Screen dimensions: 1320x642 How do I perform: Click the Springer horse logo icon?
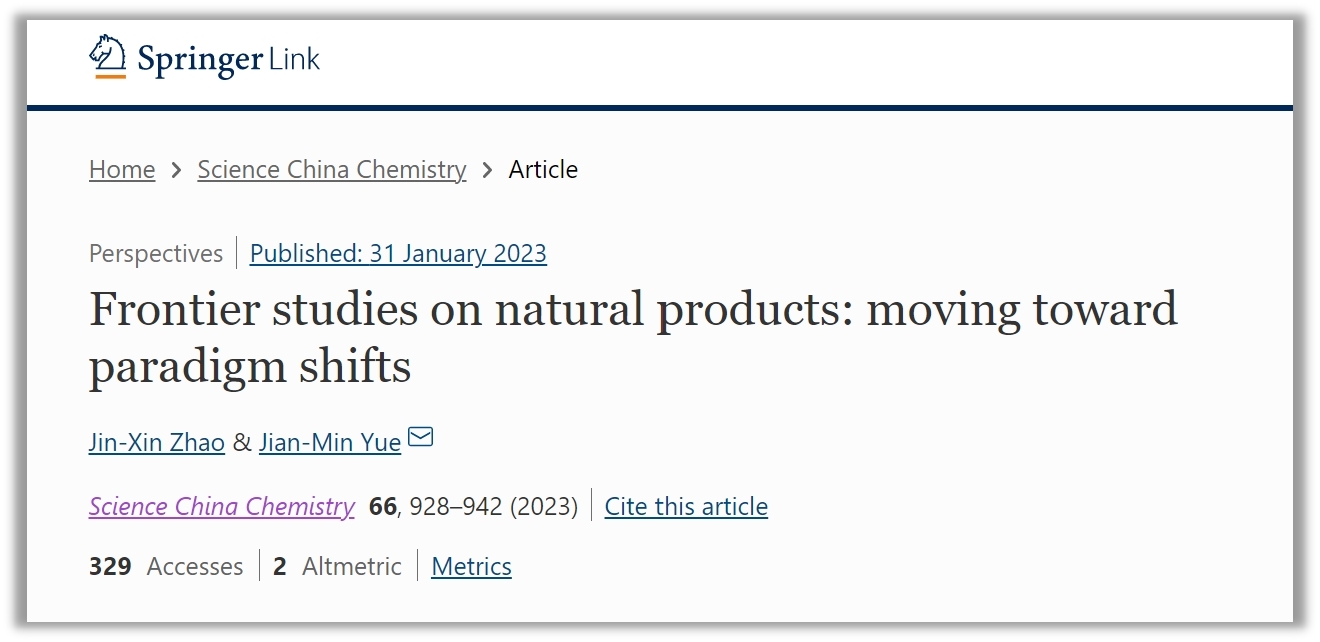pos(108,57)
